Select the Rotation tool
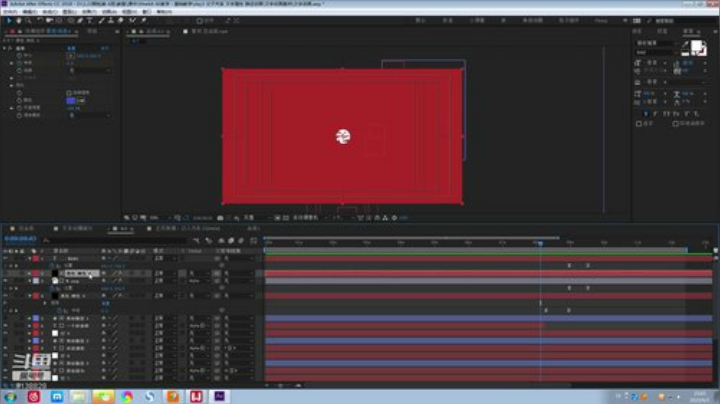720x404 pixels. (40, 21)
